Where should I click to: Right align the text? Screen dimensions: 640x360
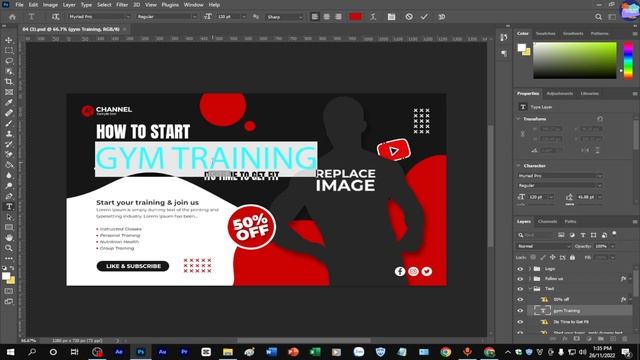coord(338,17)
